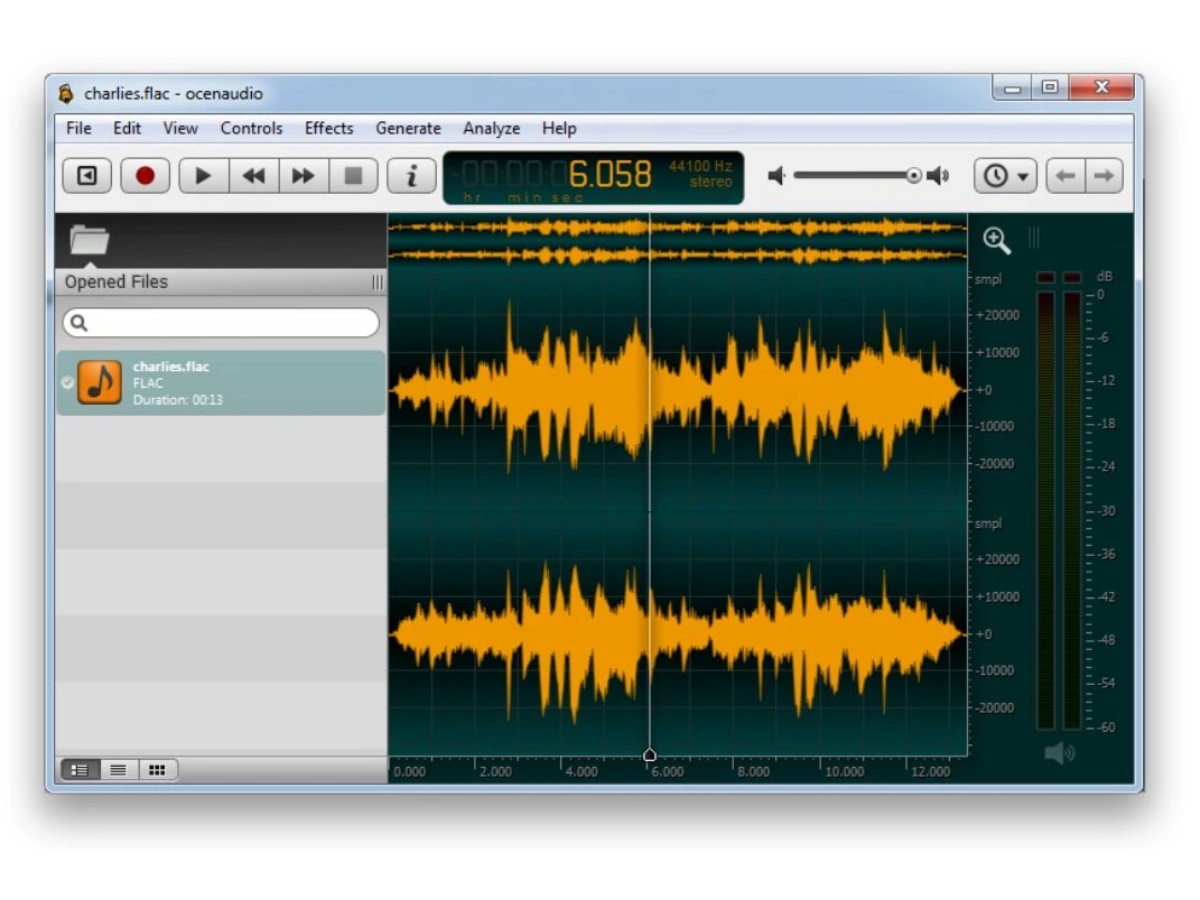
Task: Click the loud speaker icon right of volume slider
Action: (937, 176)
